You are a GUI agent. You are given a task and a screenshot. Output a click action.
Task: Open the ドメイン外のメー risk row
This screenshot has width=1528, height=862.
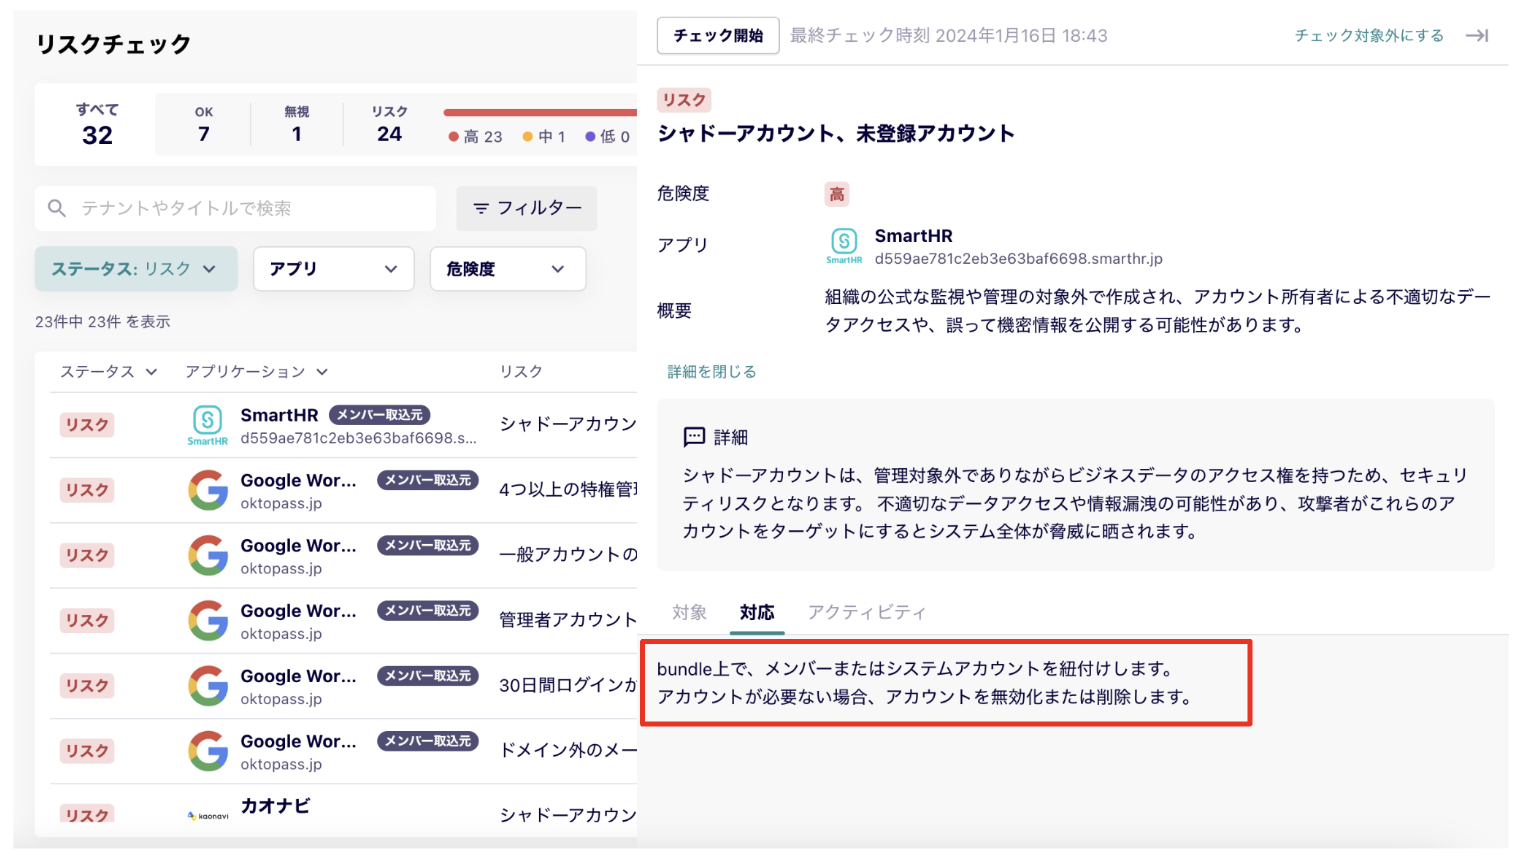343,750
